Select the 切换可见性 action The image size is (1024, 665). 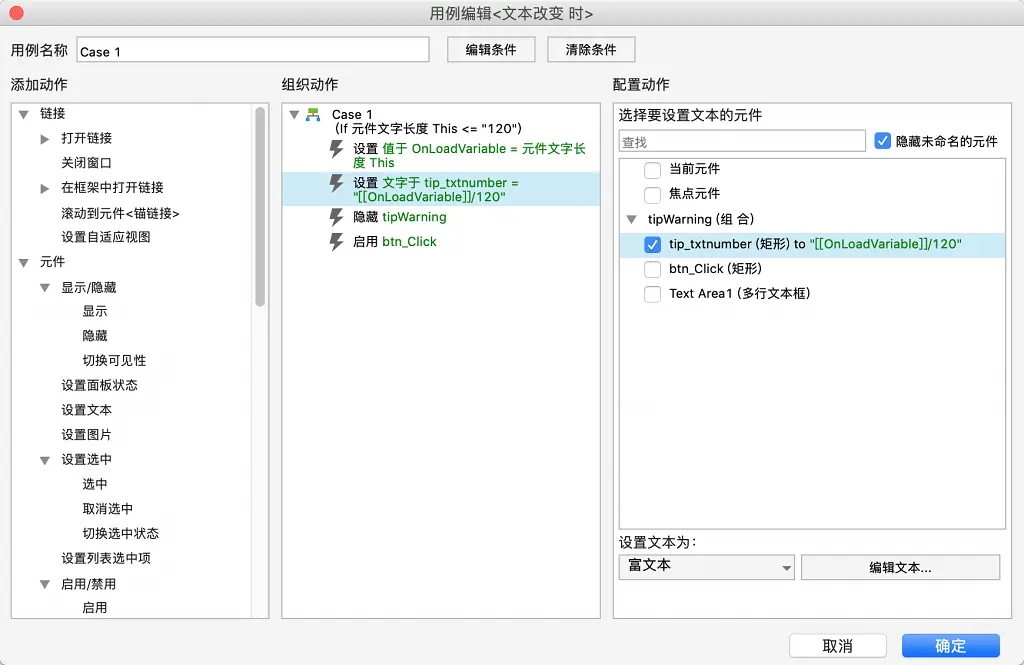coord(114,360)
